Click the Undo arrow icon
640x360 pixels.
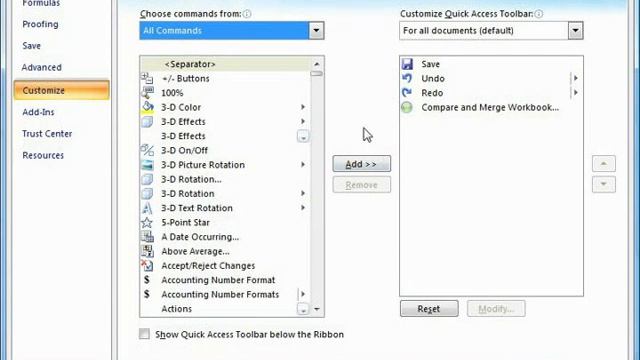407,78
